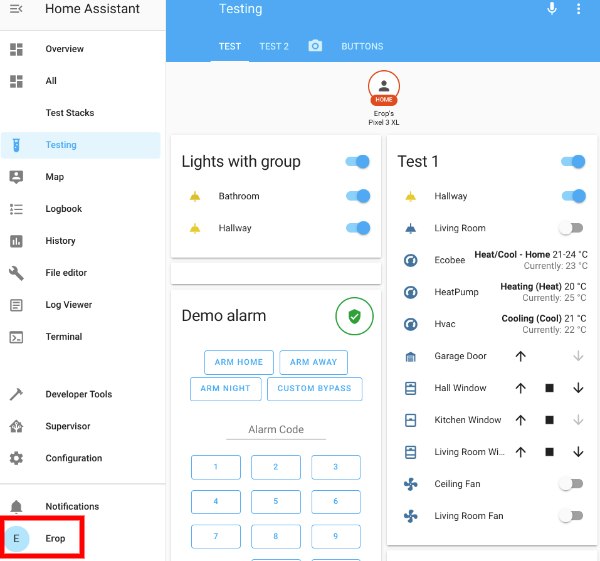
Task: Open the Hall Window cover upward arrow
Action: (x=520, y=388)
